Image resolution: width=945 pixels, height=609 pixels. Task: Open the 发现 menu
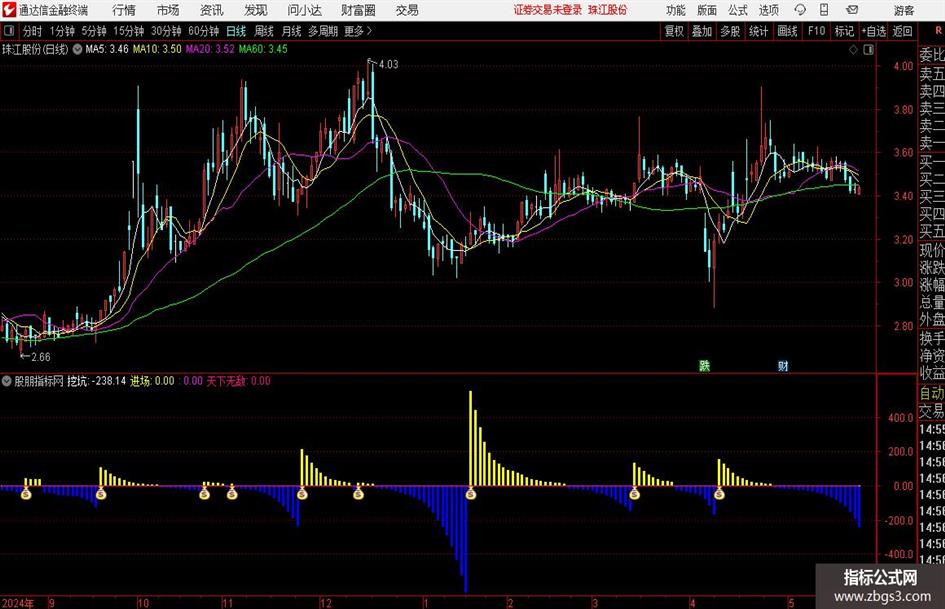click(256, 10)
